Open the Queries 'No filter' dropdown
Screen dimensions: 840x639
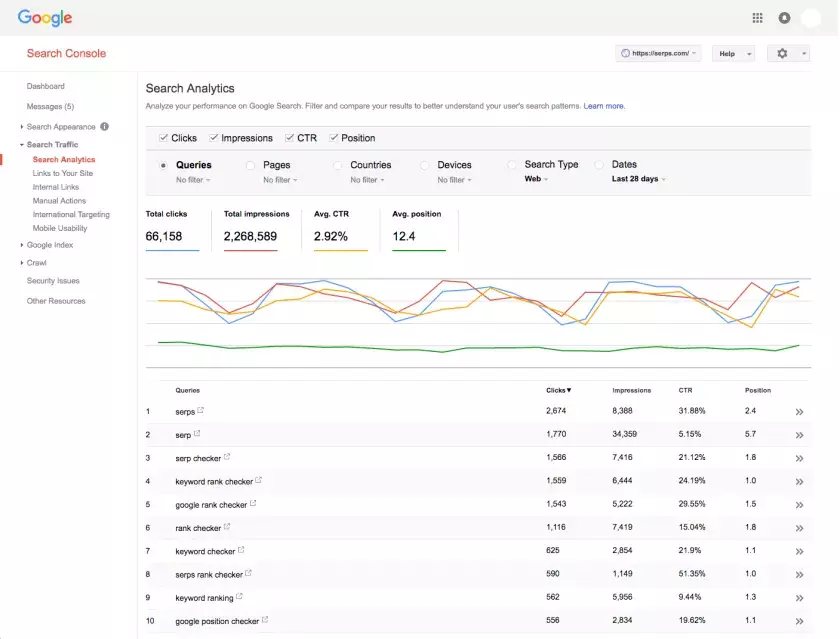click(x=193, y=180)
